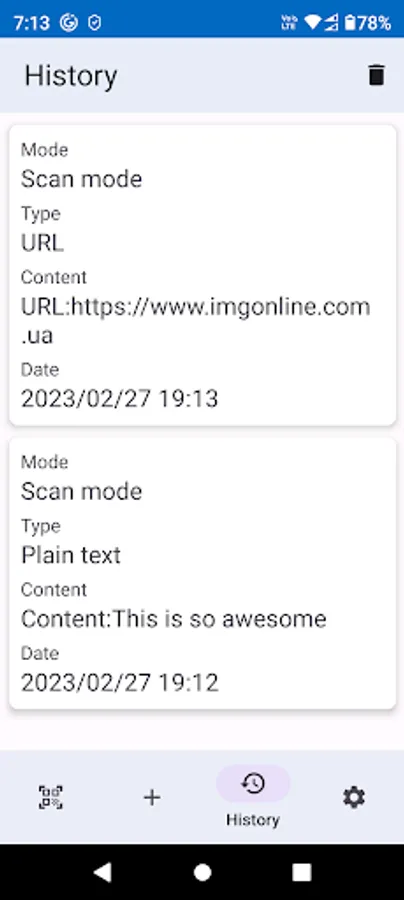Tap the Android home circle button
The width and height of the screenshot is (404, 900).
[x=202, y=872]
